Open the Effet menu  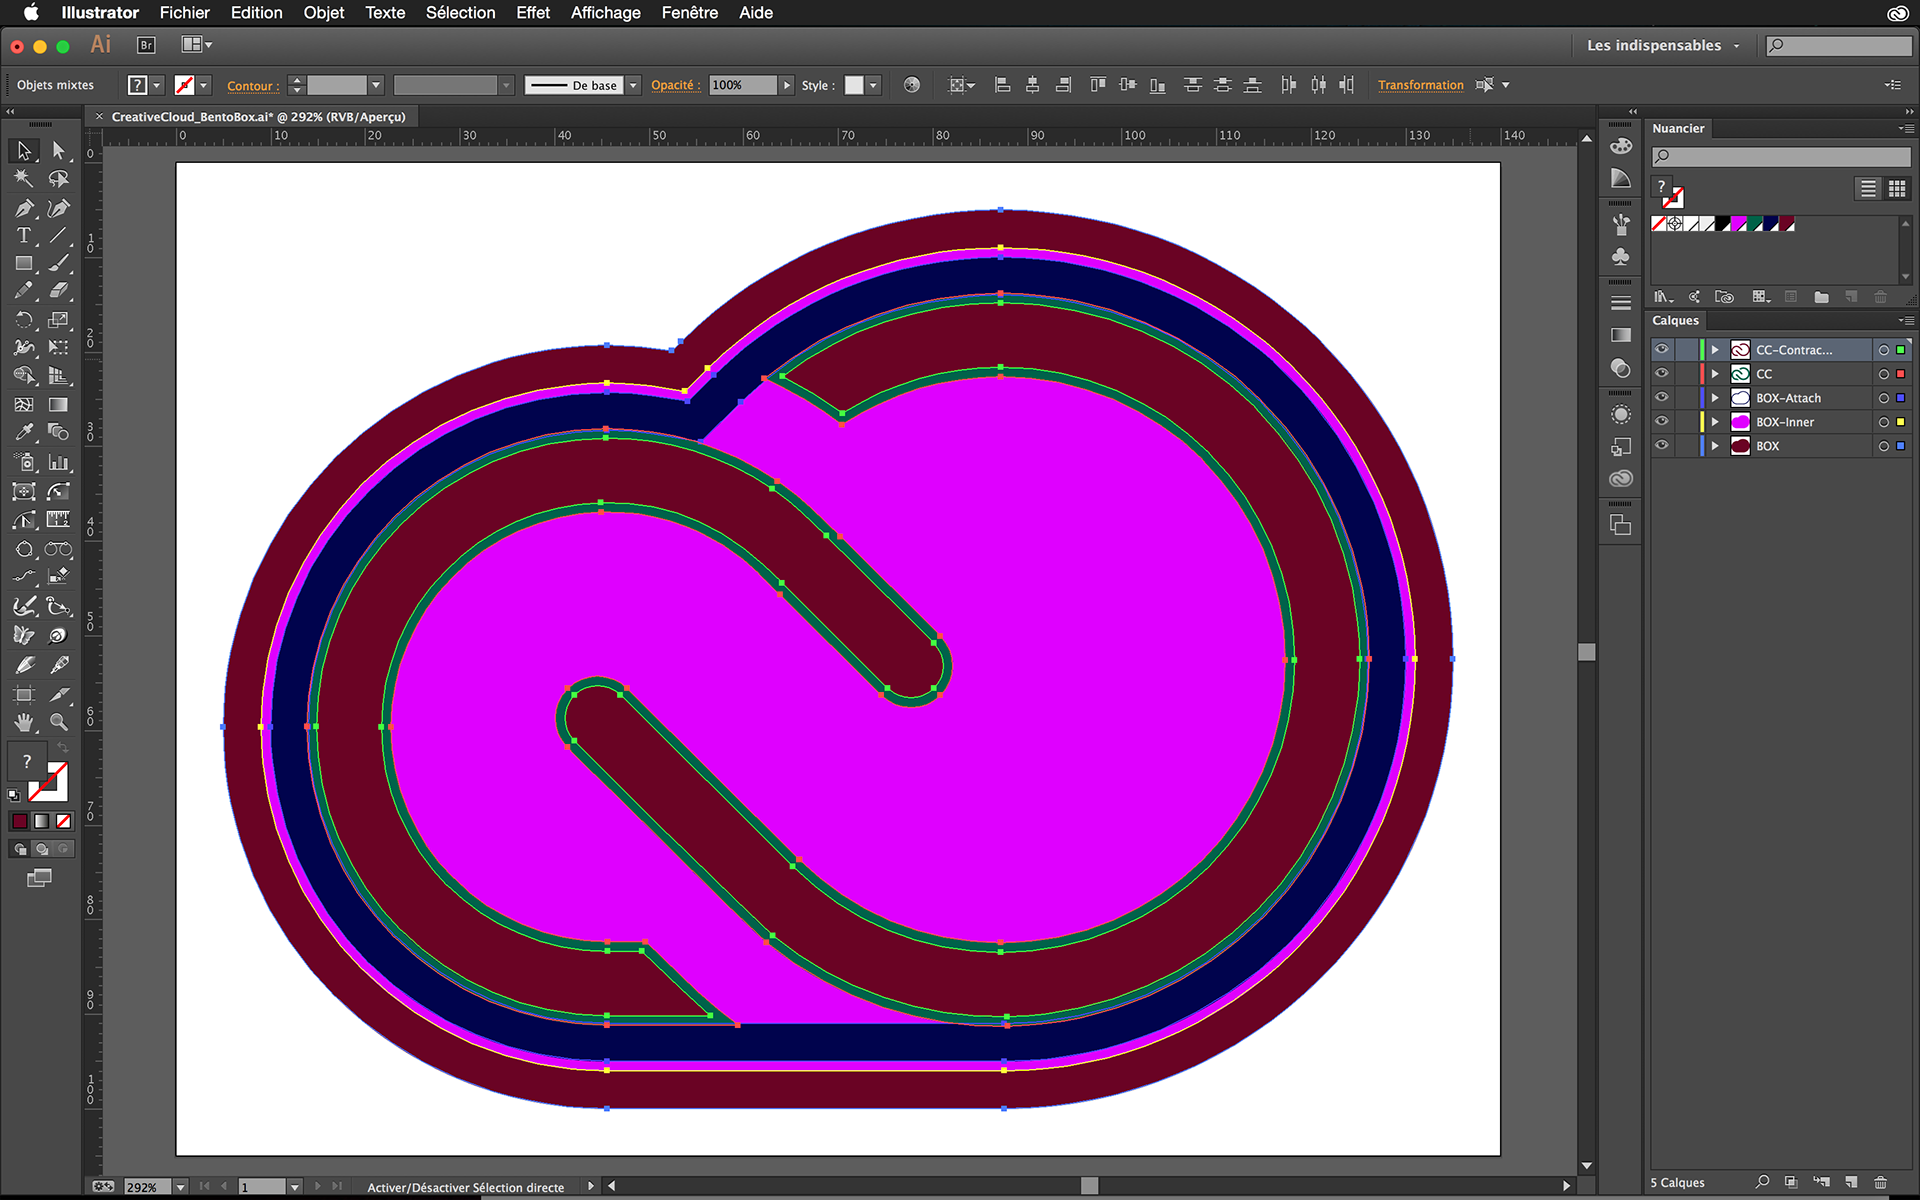tap(533, 13)
